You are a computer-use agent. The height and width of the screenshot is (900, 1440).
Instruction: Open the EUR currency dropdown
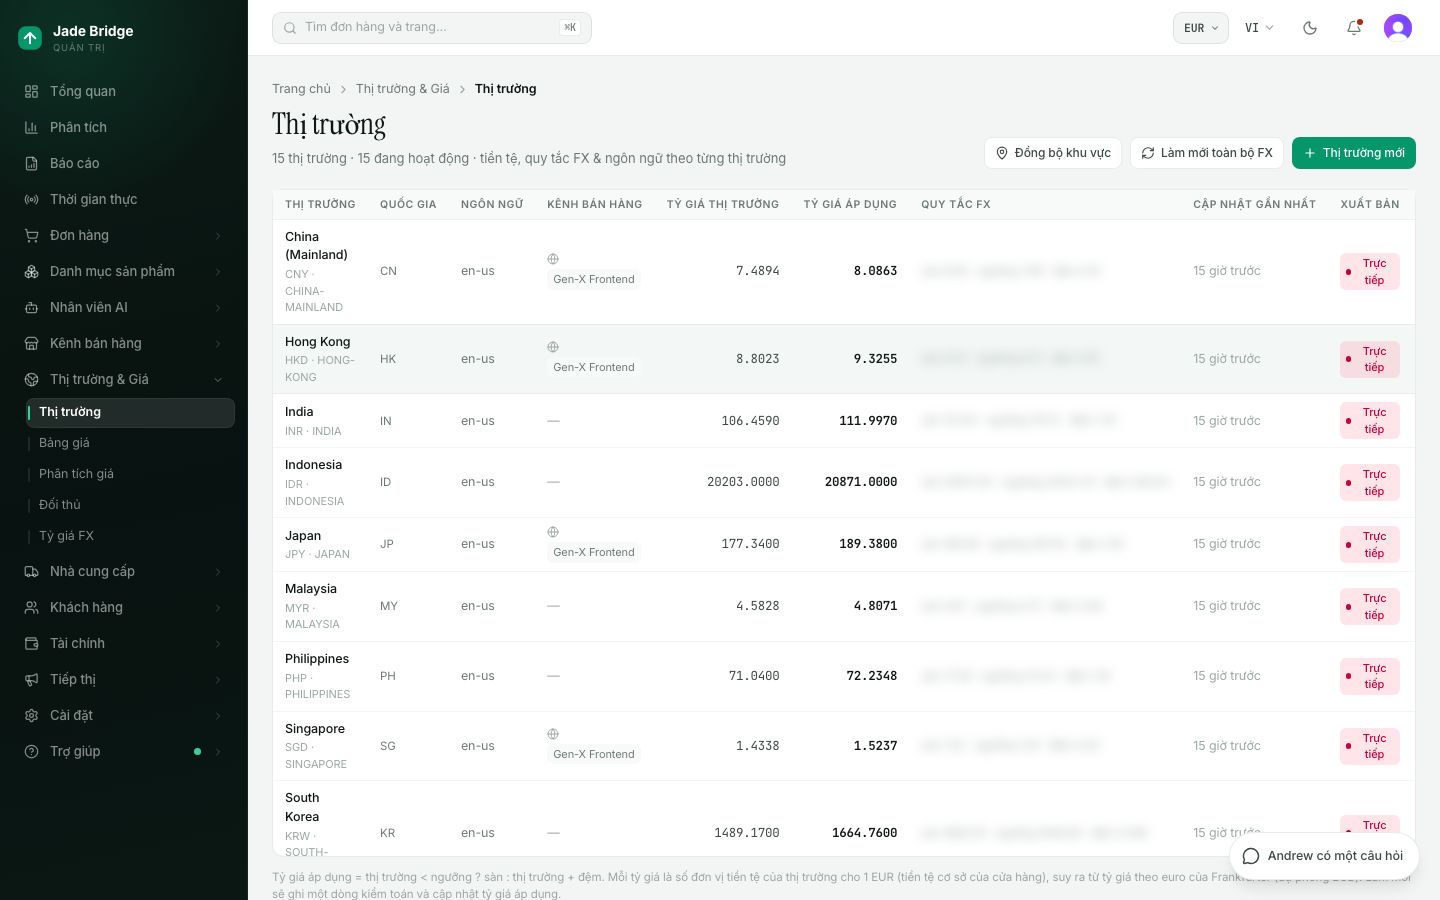[1200, 28]
